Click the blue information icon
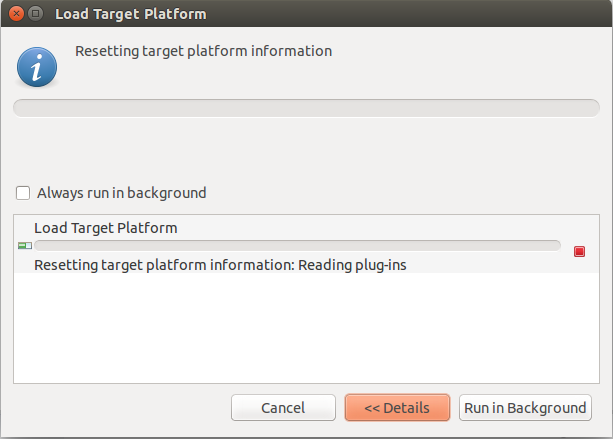The width and height of the screenshot is (613, 439). 38,67
